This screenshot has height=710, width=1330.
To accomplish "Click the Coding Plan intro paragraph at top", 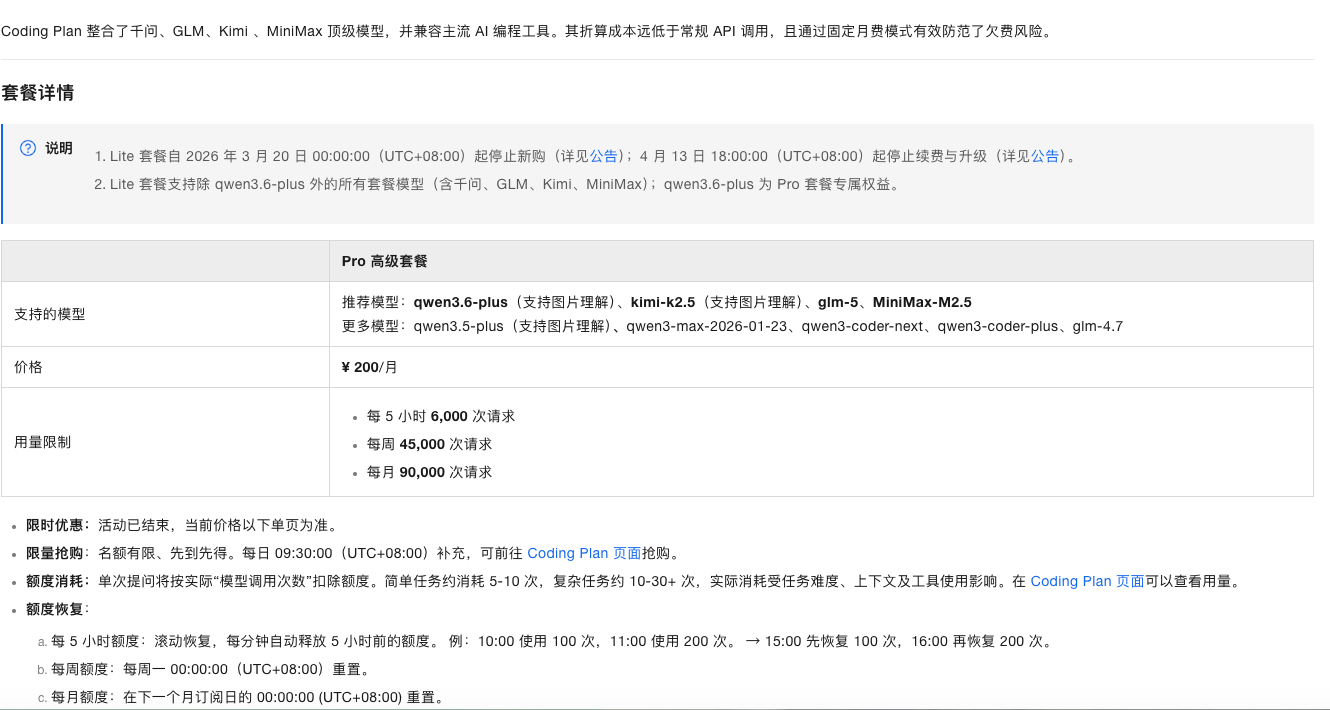I will click(x=527, y=31).
